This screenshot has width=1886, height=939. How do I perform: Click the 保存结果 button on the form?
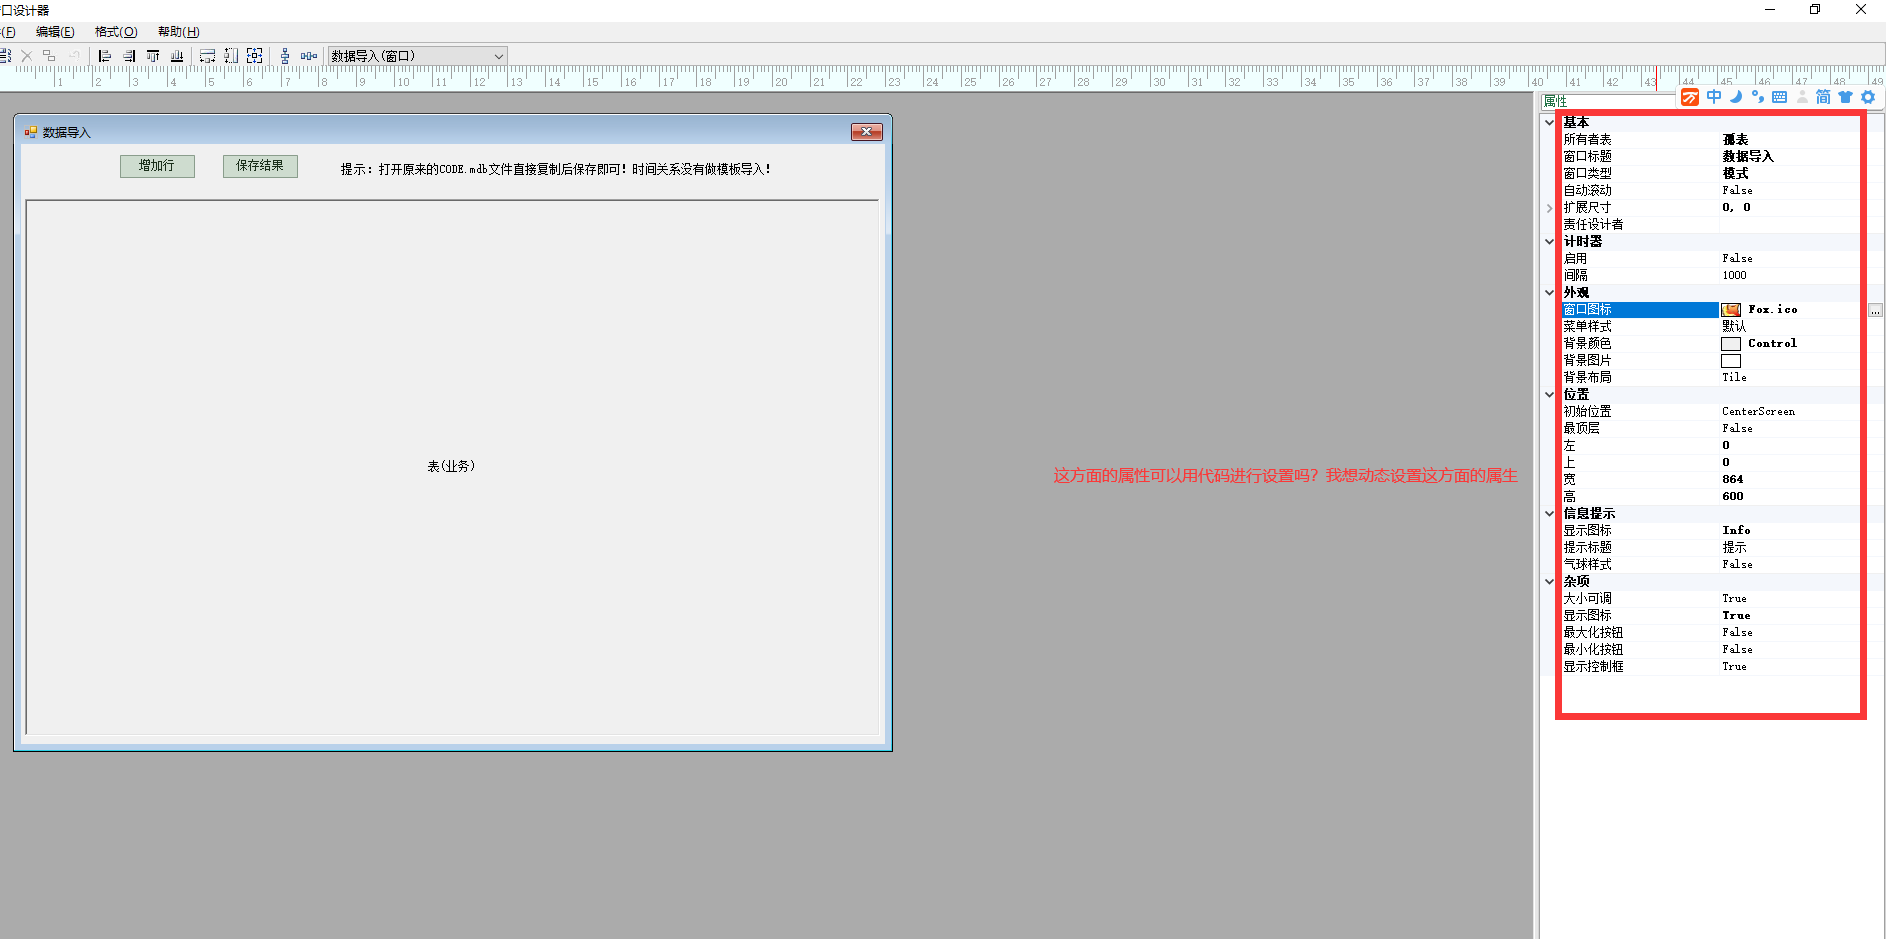(260, 166)
